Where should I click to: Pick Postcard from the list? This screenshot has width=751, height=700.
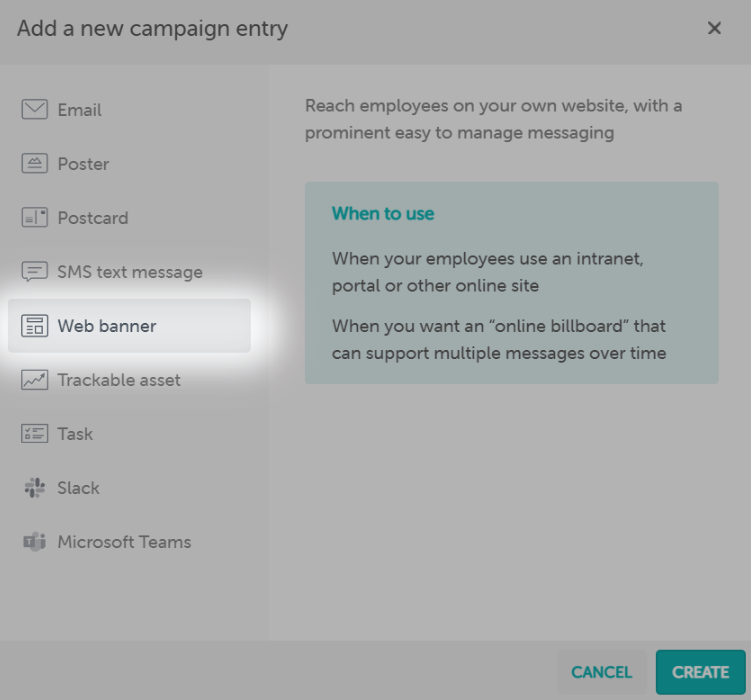coord(93,218)
